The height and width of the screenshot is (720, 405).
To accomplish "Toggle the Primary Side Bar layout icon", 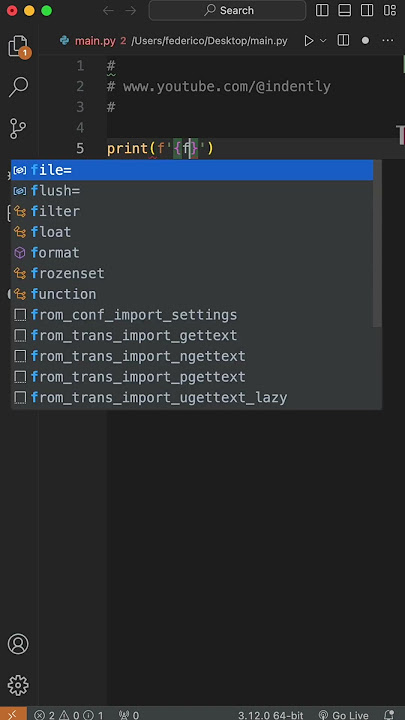I will click(322, 10).
